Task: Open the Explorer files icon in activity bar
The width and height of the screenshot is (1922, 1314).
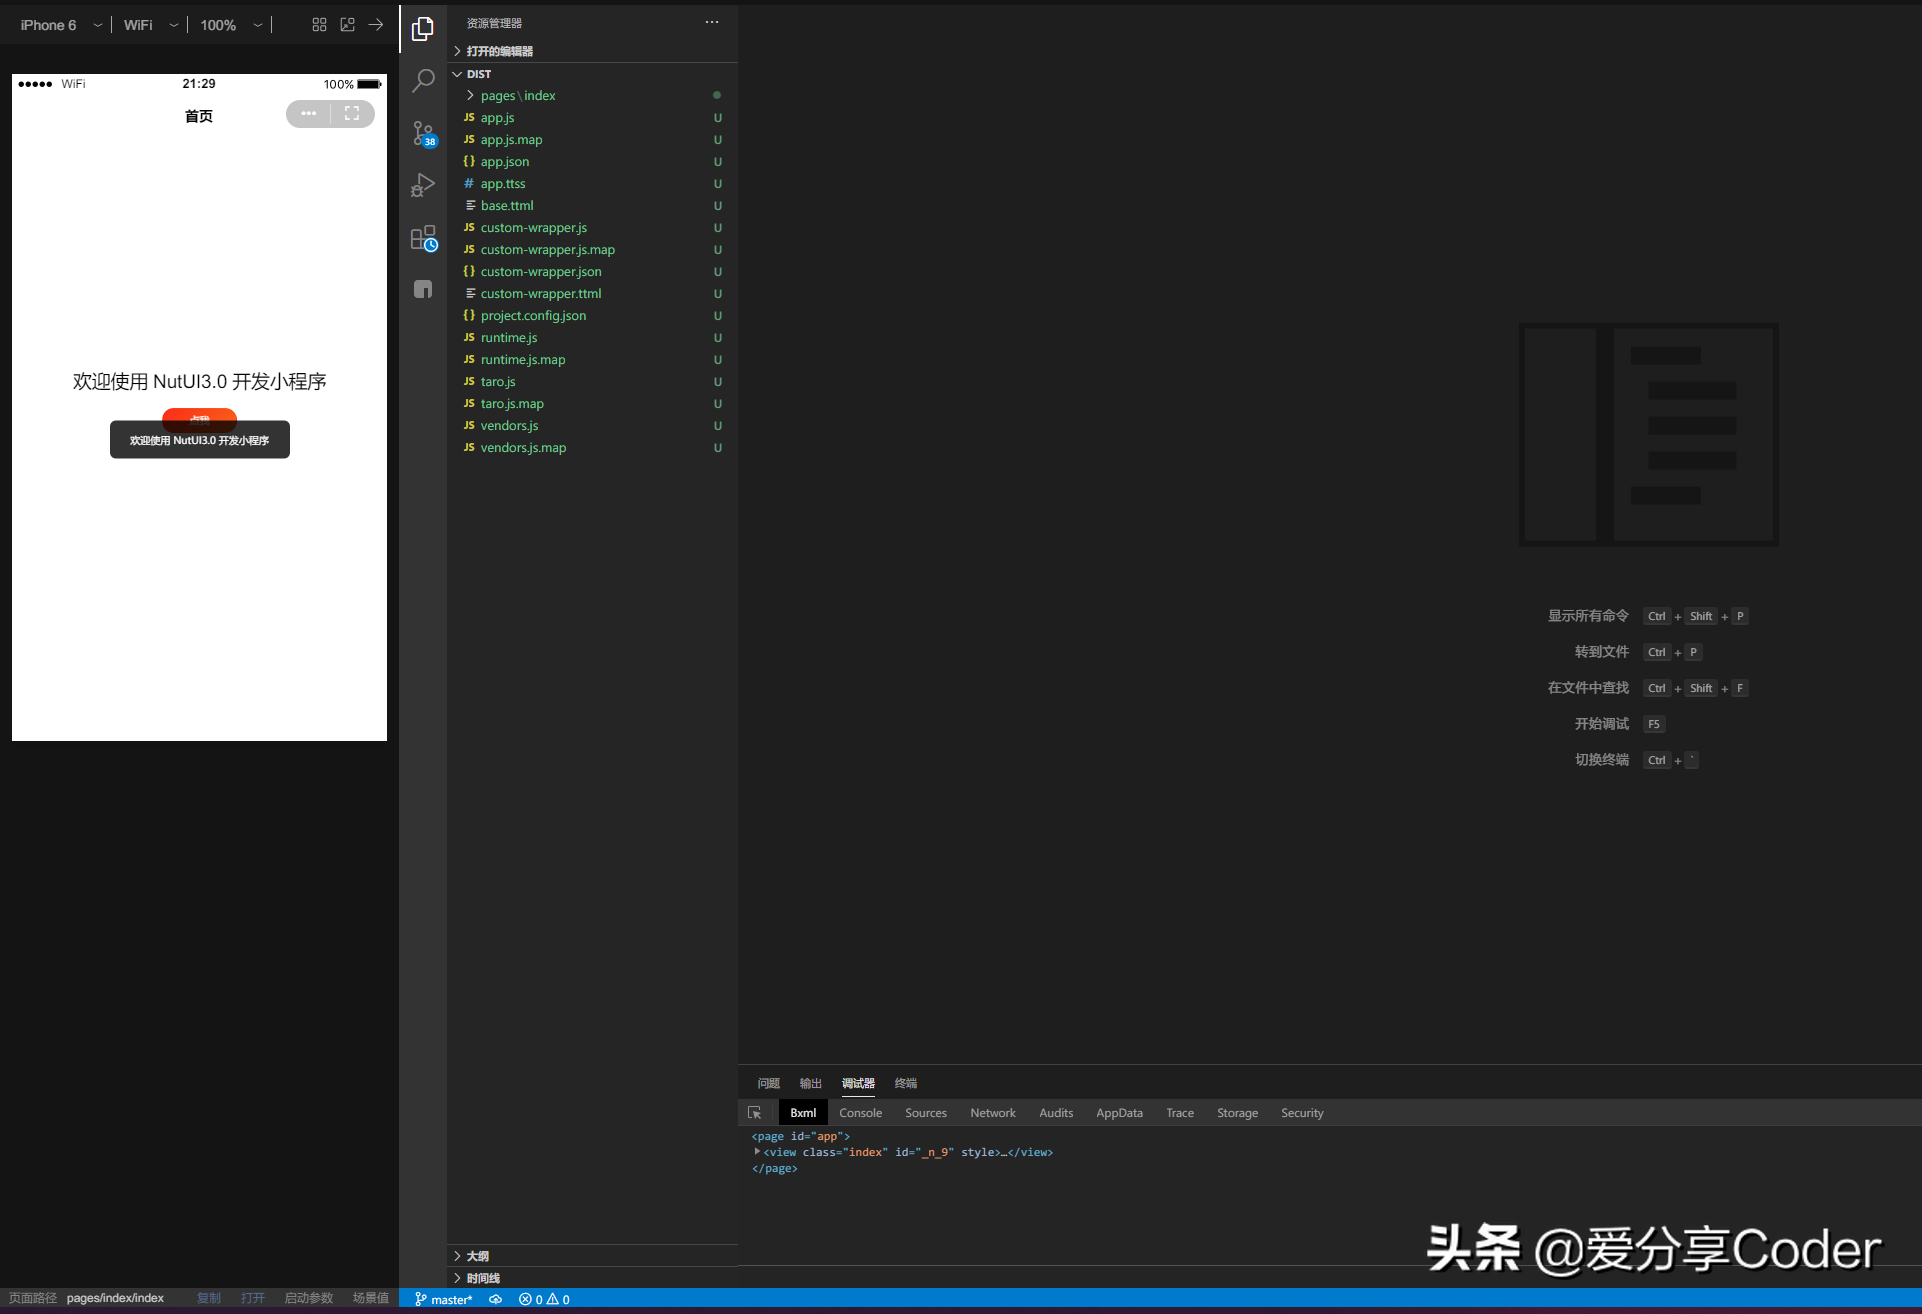Action: coord(423,29)
